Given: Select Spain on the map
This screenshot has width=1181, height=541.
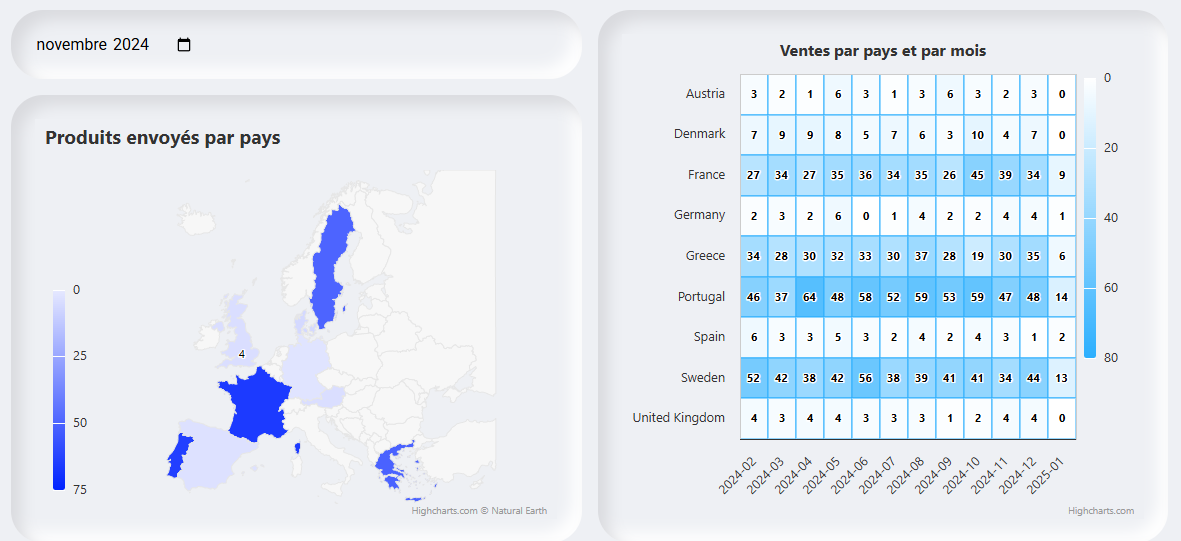Looking at the screenshot, I should click(215, 452).
